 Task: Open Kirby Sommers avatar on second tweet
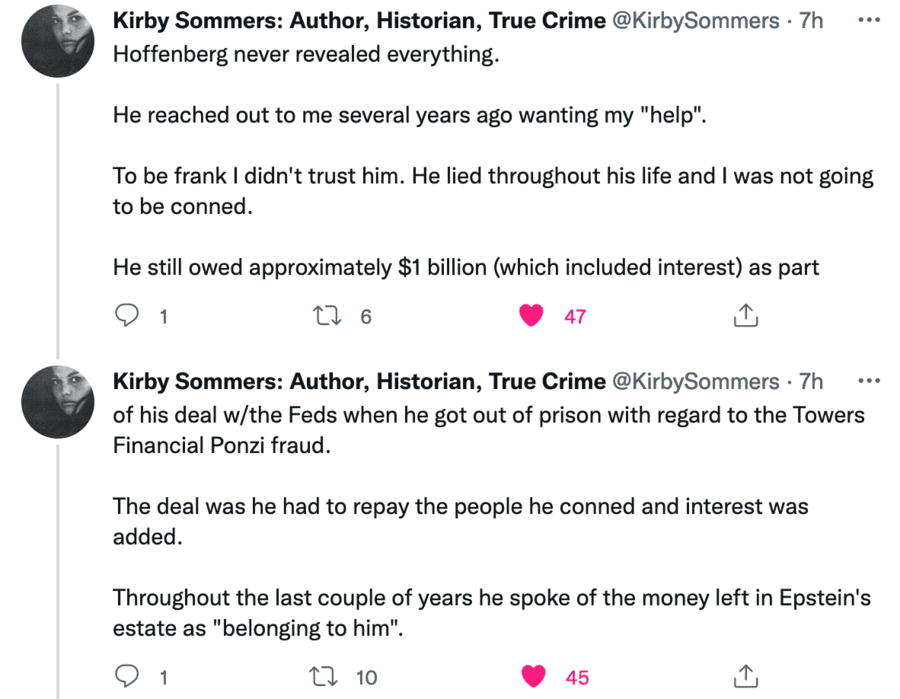(x=59, y=401)
